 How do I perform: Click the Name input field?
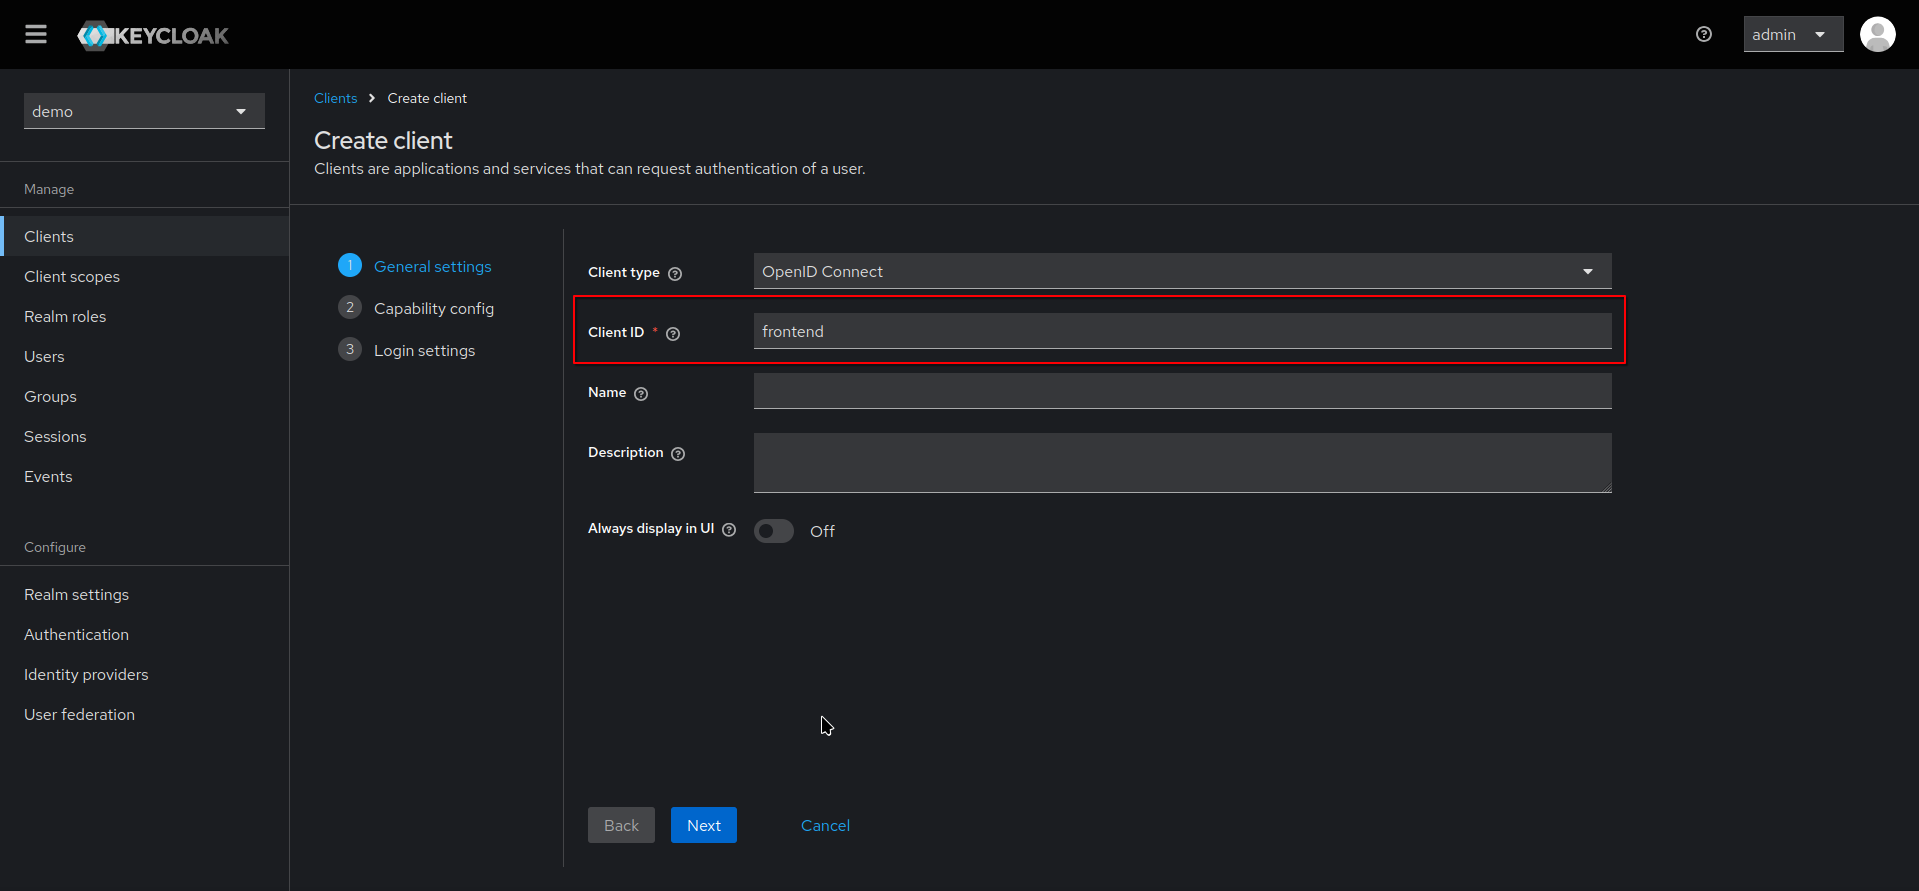click(x=1182, y=391)
